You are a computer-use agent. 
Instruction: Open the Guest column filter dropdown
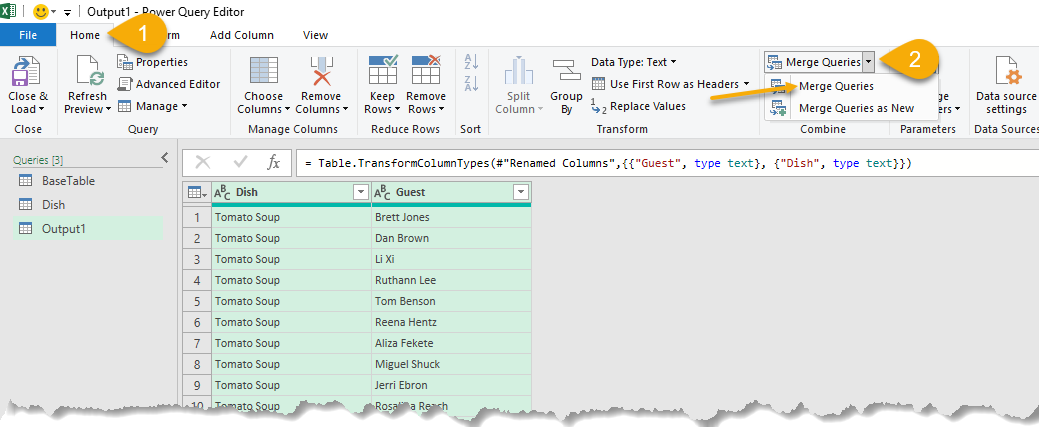point(520,193)
